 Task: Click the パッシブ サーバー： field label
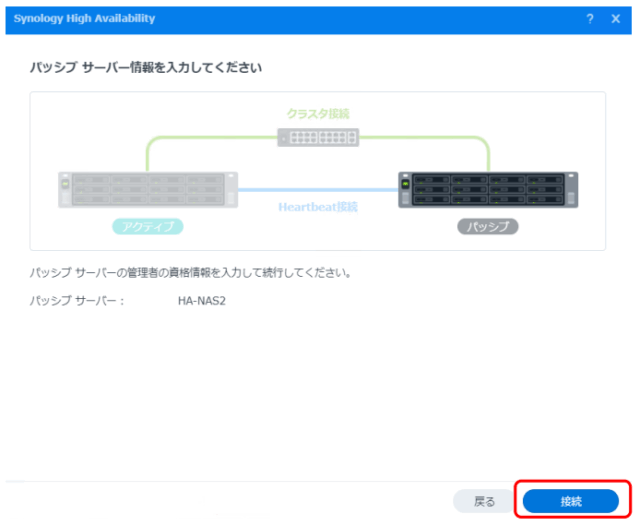click(77, 300)
